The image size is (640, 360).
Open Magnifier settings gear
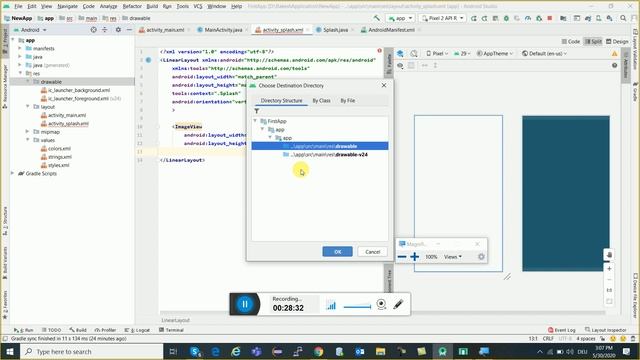pyautogui.click(x=481, y=257)
